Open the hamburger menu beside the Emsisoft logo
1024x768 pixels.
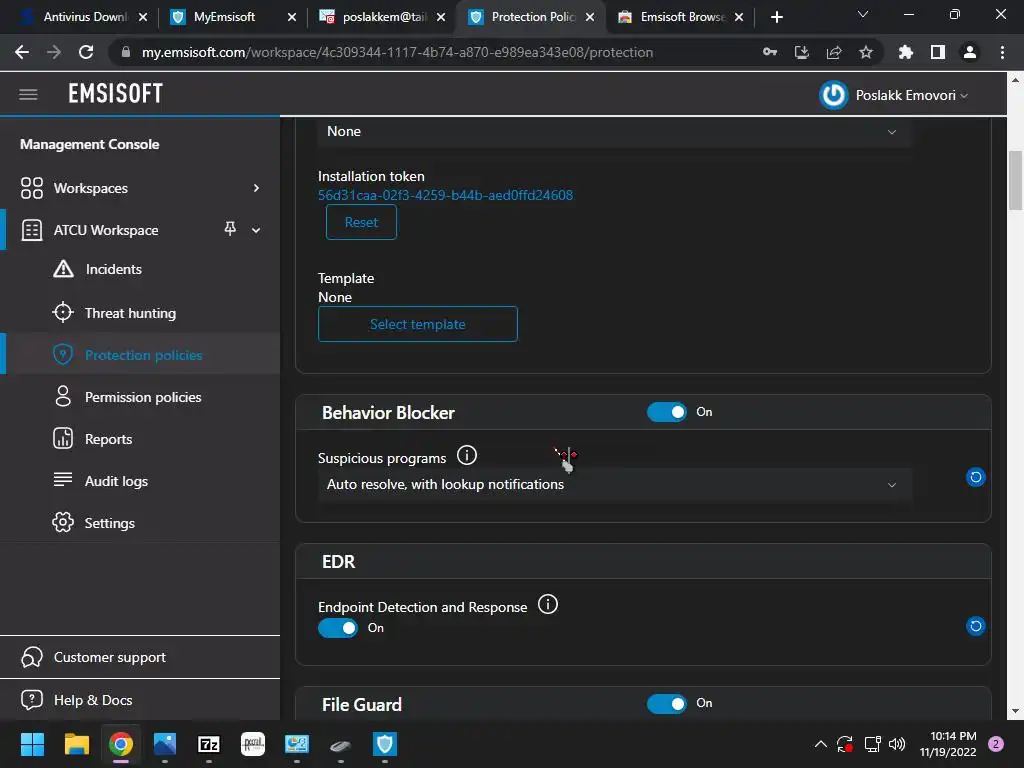(x=28, y=95)
